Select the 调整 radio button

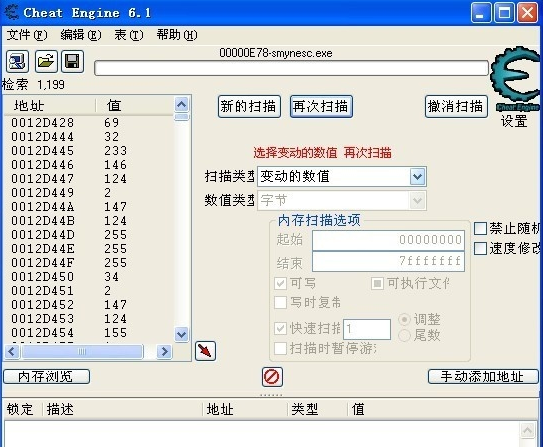coord(404,319)
